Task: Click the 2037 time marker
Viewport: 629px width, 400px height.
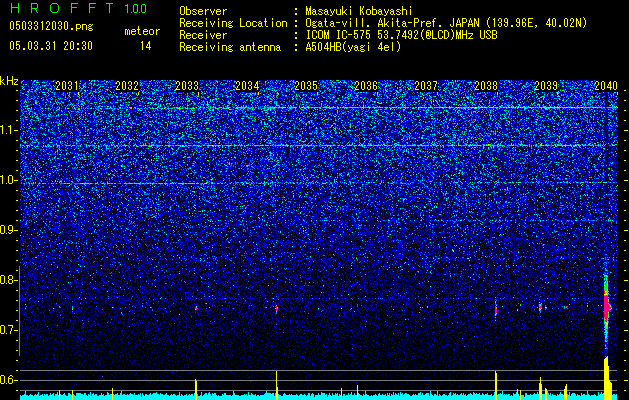Action: tap(426, 86)
